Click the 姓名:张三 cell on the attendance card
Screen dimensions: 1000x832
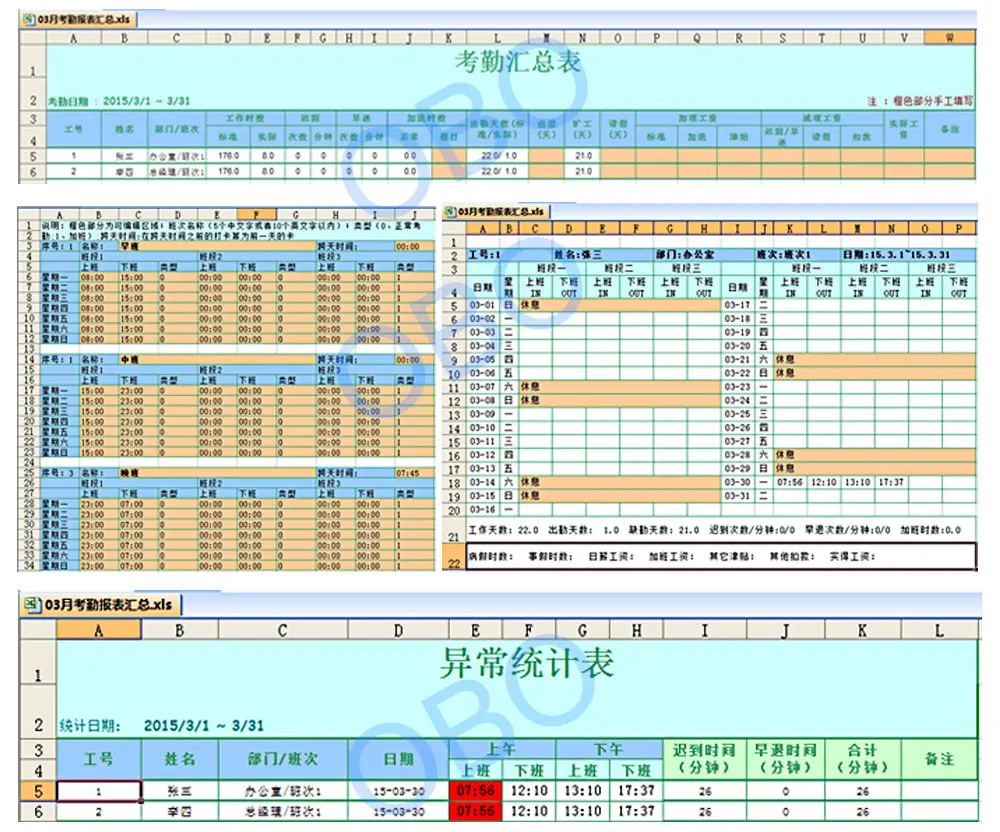(578, 255)
